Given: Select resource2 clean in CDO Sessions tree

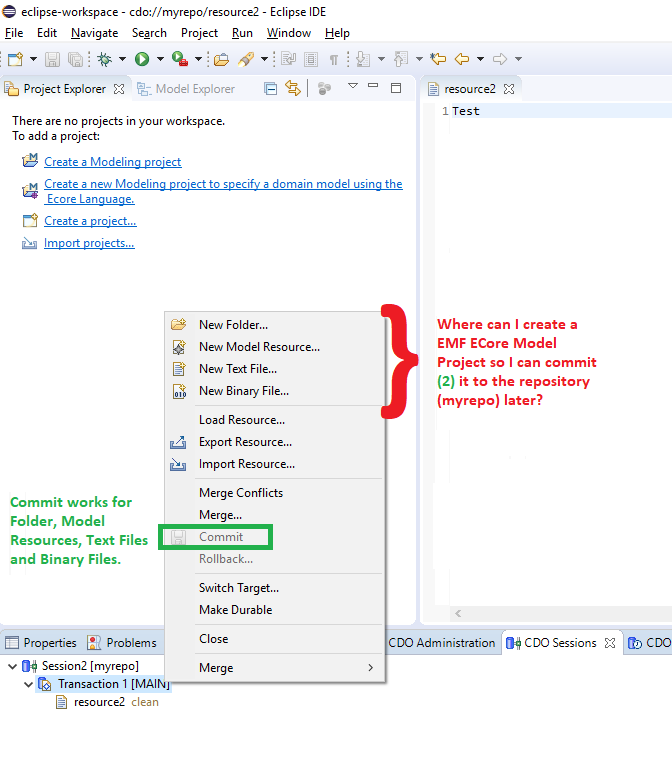Looking at the screenshot, I should [108, 702].
